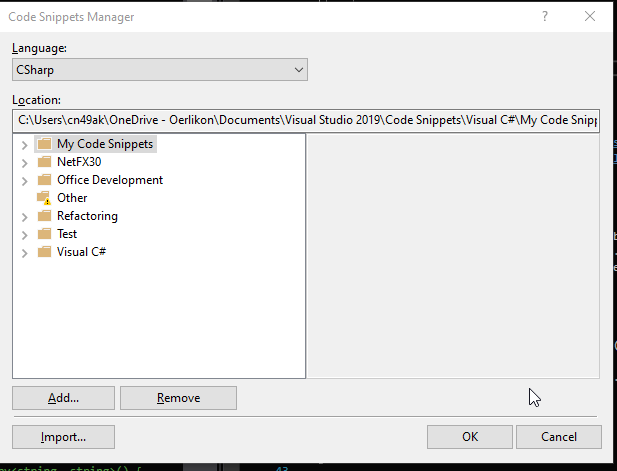617x471 pixels.
Task: Confirm with the OK button
Action: 469,437
